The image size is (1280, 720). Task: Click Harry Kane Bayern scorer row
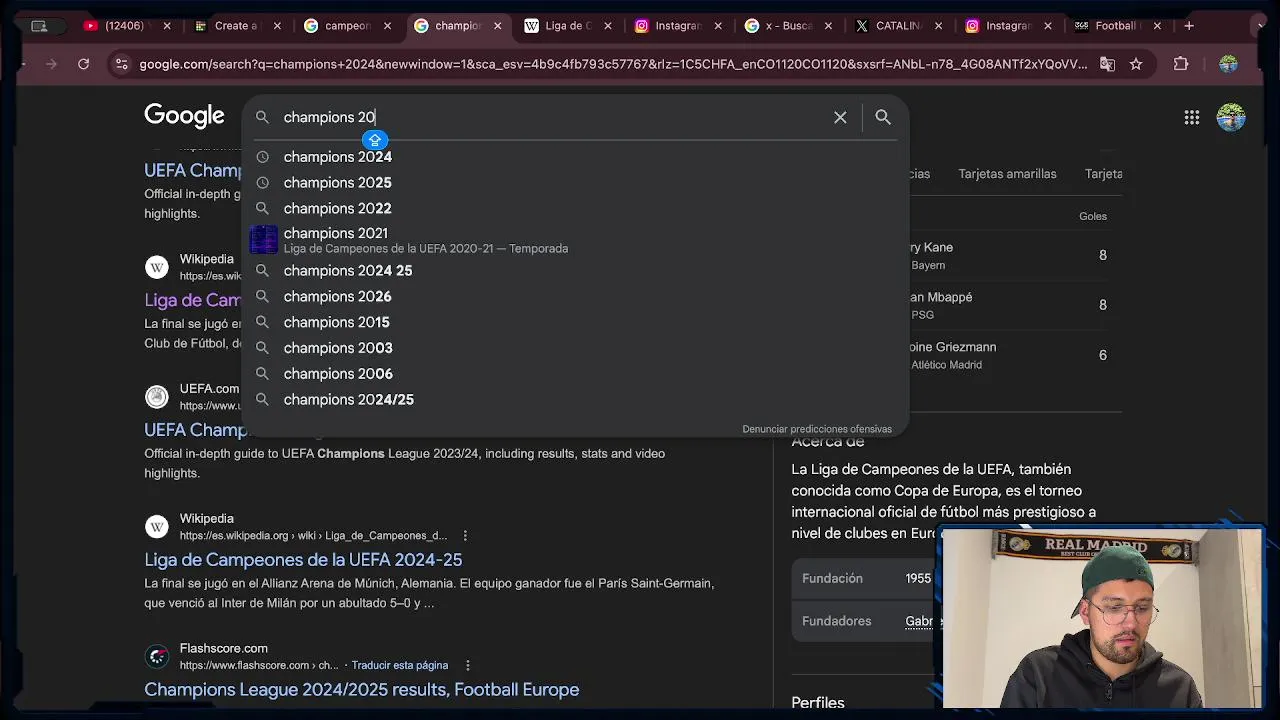pyautogui.click(x=1010, y=256)
